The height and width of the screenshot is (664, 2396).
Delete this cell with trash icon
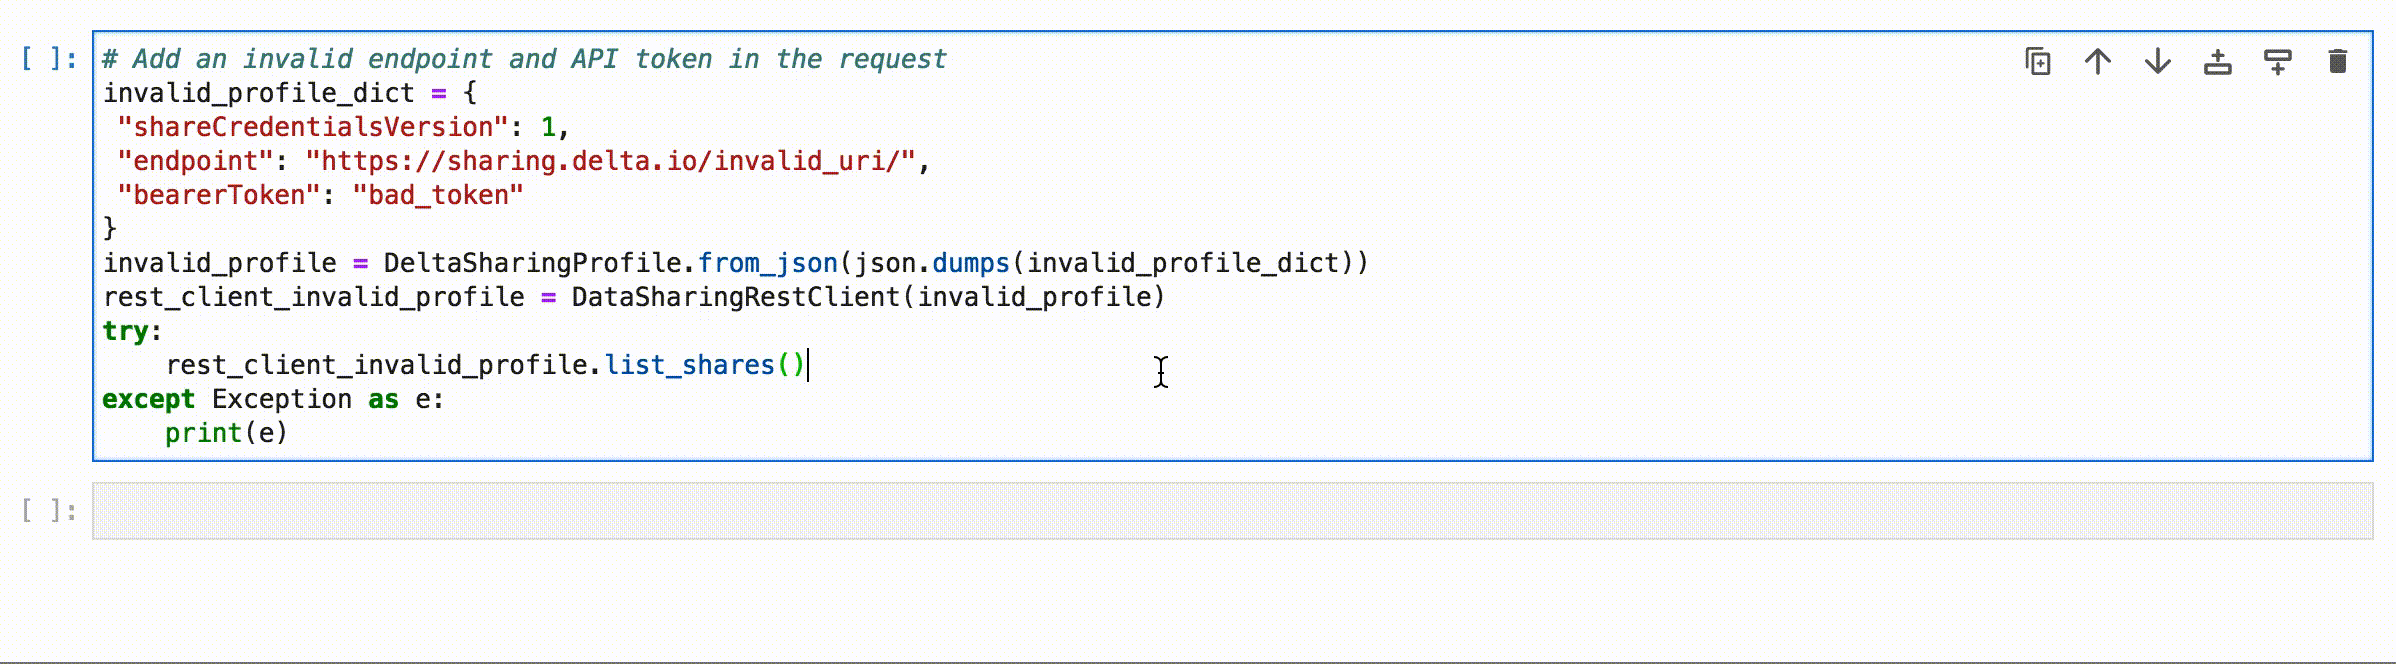[x=2338, y=62]
